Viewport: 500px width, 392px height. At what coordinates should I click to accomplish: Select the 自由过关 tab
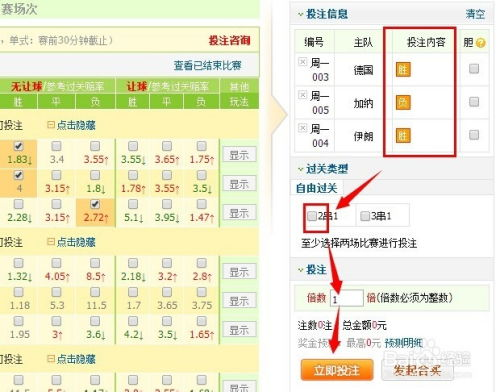click(x=317, y=188)
